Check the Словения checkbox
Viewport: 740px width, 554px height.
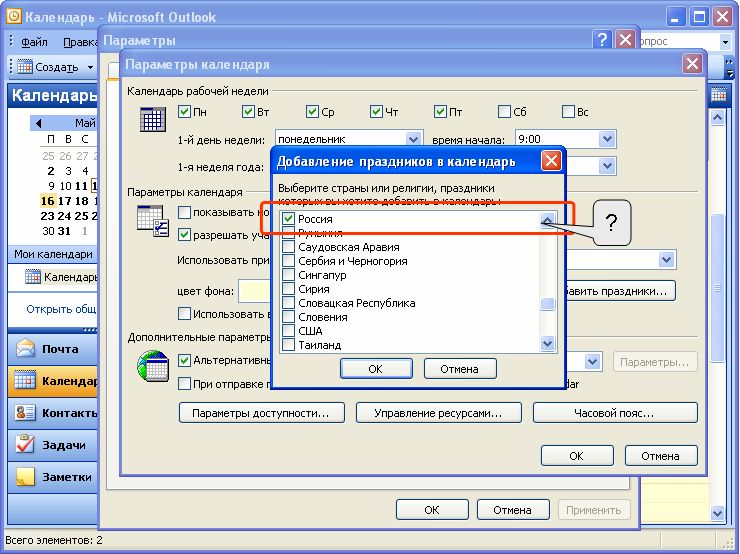click(288, 317)
